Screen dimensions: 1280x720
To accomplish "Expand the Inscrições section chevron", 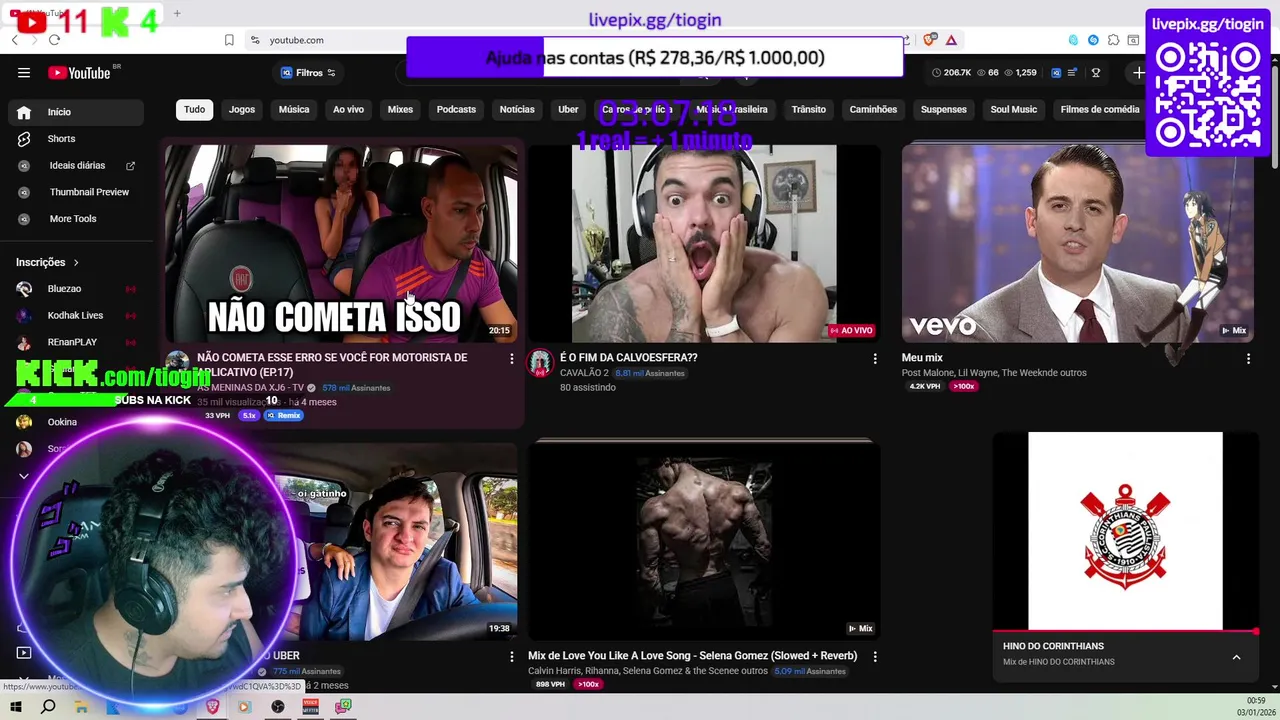I will (x=76, y=262).
